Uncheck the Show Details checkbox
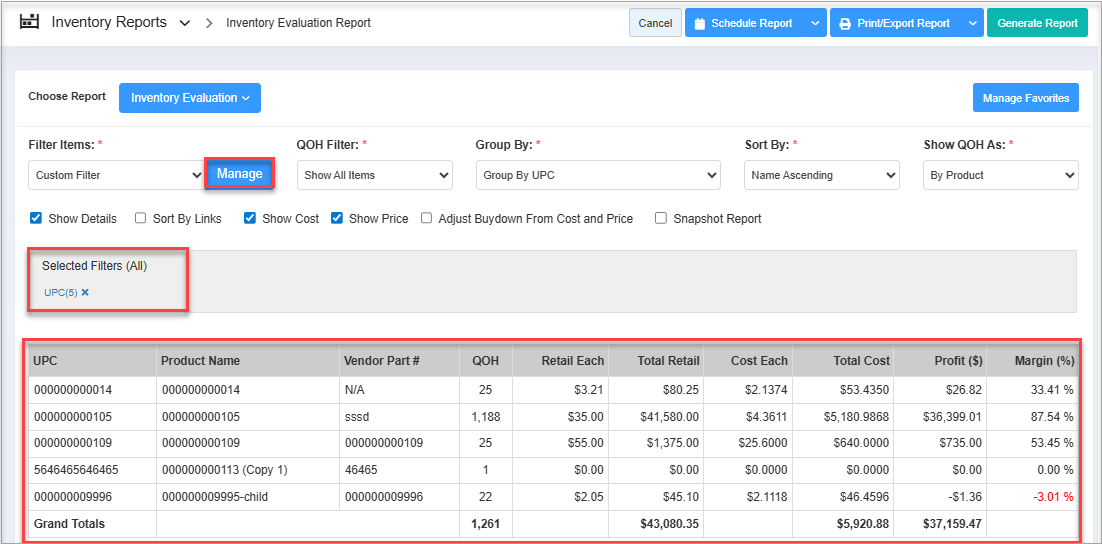Screen dimensions: 1102x544 click(36, 218)
